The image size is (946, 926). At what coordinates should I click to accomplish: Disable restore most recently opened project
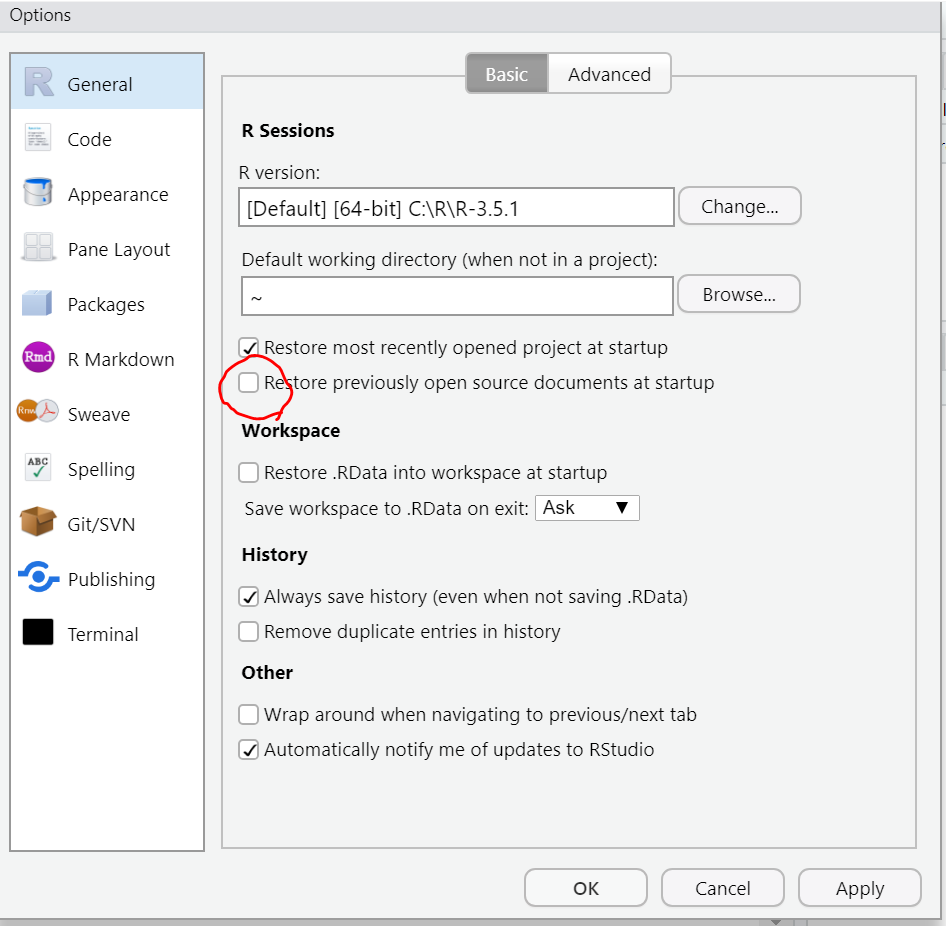pos(249,347)
